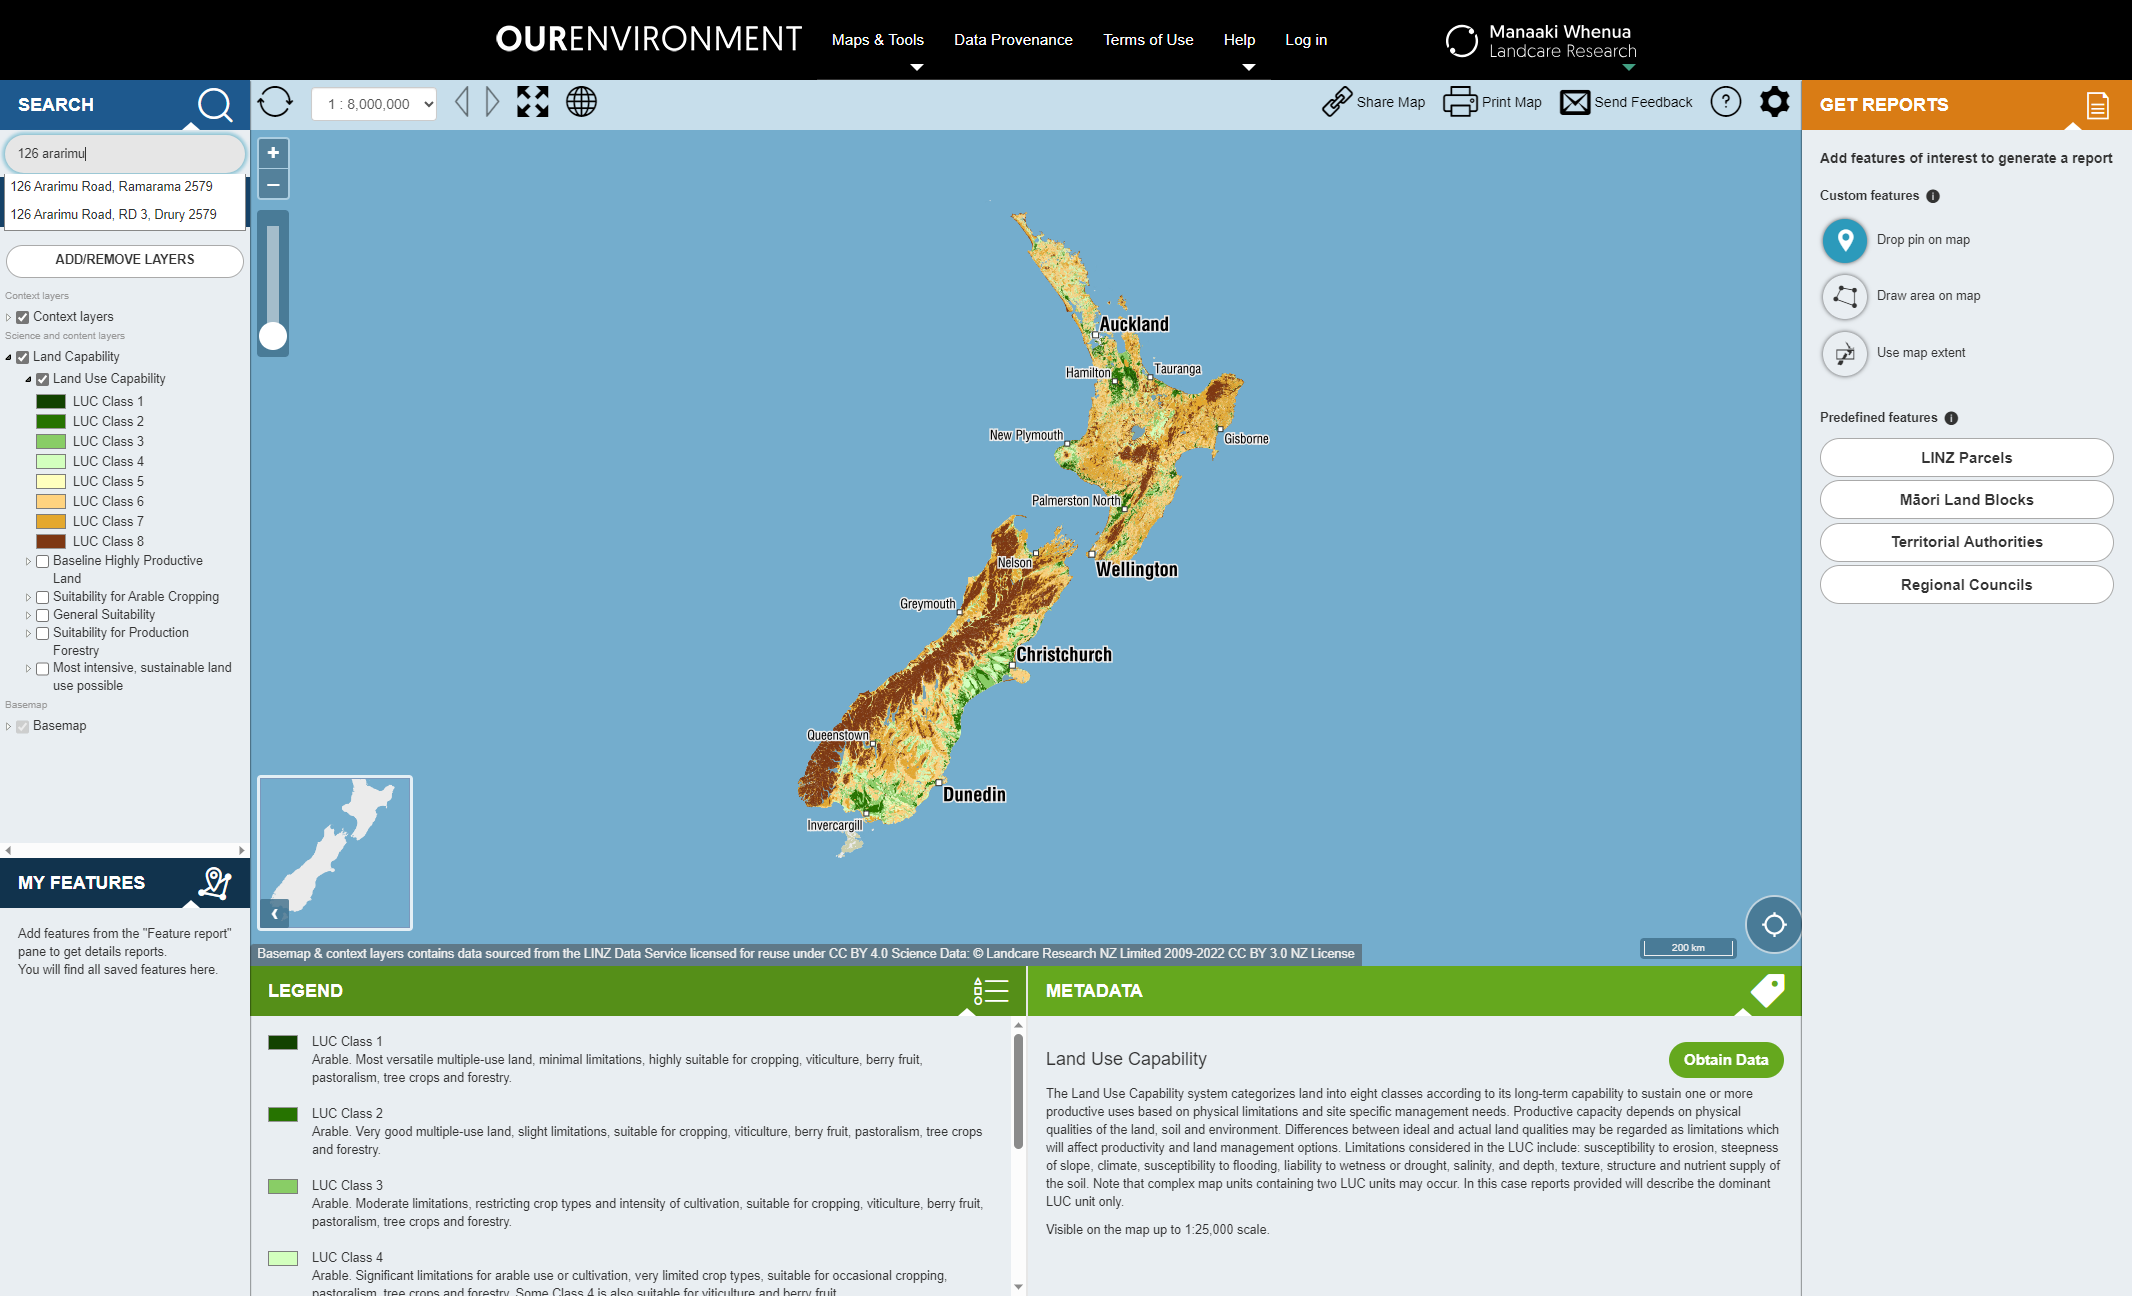This screenshot has width=2132, height=1296.
Task: Expand the Most intensive land use node
Action: point(28,668)
